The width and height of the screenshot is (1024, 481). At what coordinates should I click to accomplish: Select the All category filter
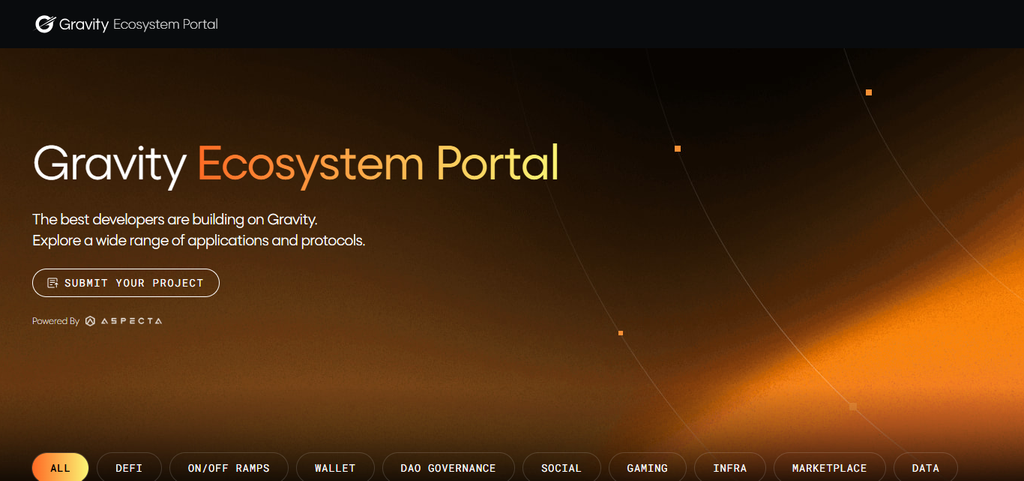coord(60,468)
